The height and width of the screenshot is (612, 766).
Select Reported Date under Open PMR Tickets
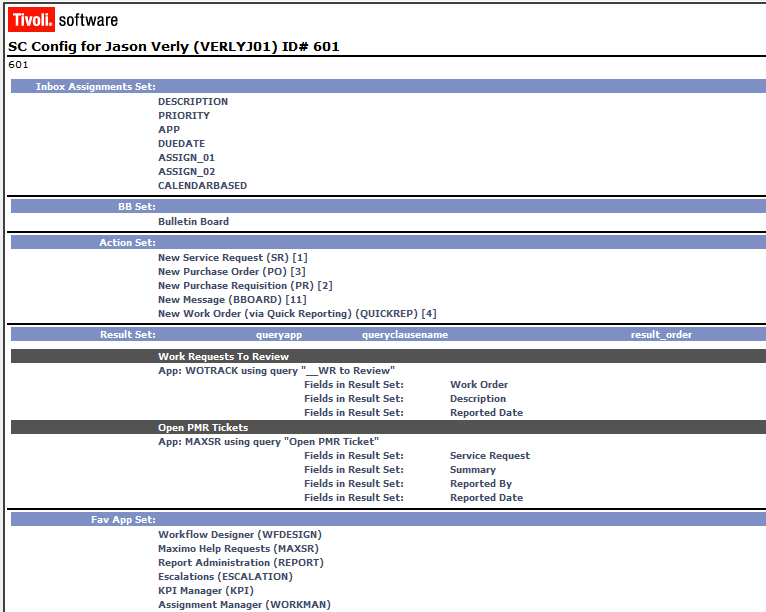pyautogui.click(x=487, y=498)
